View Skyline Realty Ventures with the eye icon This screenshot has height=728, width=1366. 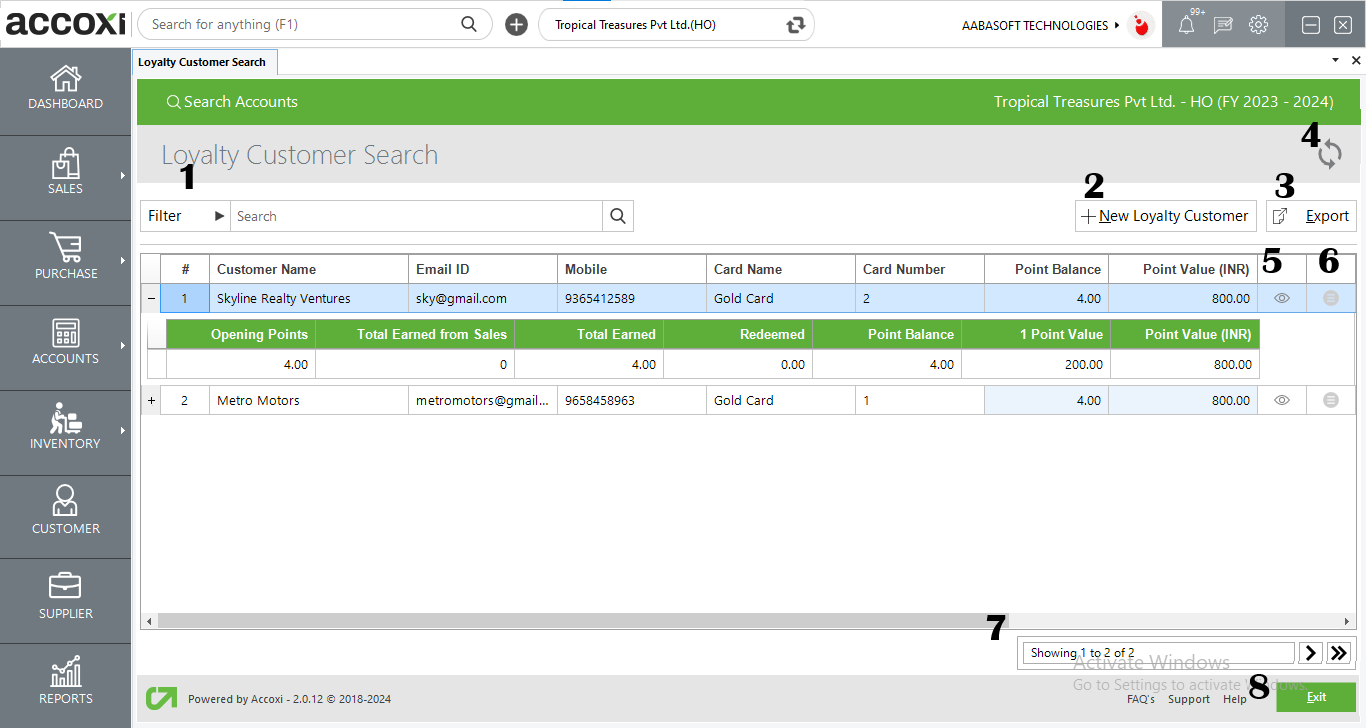click(x=1281, y=298)
